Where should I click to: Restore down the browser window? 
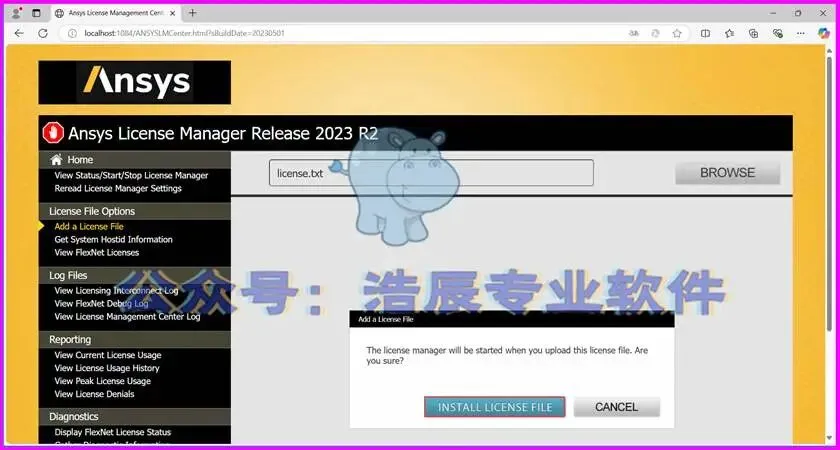tap(798, 13)
